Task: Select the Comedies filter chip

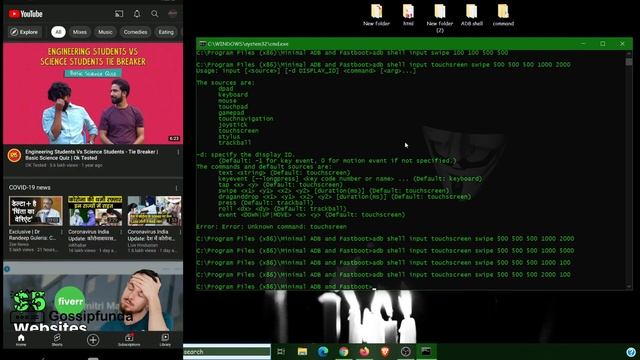Action: (135, 32)
